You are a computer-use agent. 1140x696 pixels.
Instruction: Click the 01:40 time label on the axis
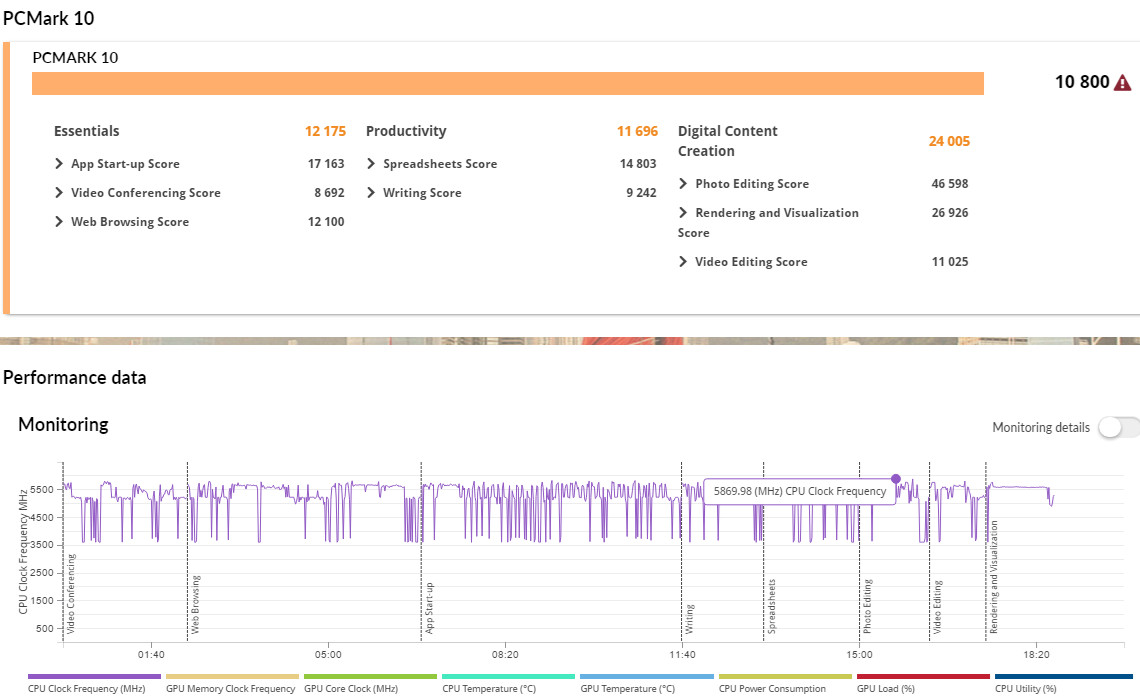[151, 655]
